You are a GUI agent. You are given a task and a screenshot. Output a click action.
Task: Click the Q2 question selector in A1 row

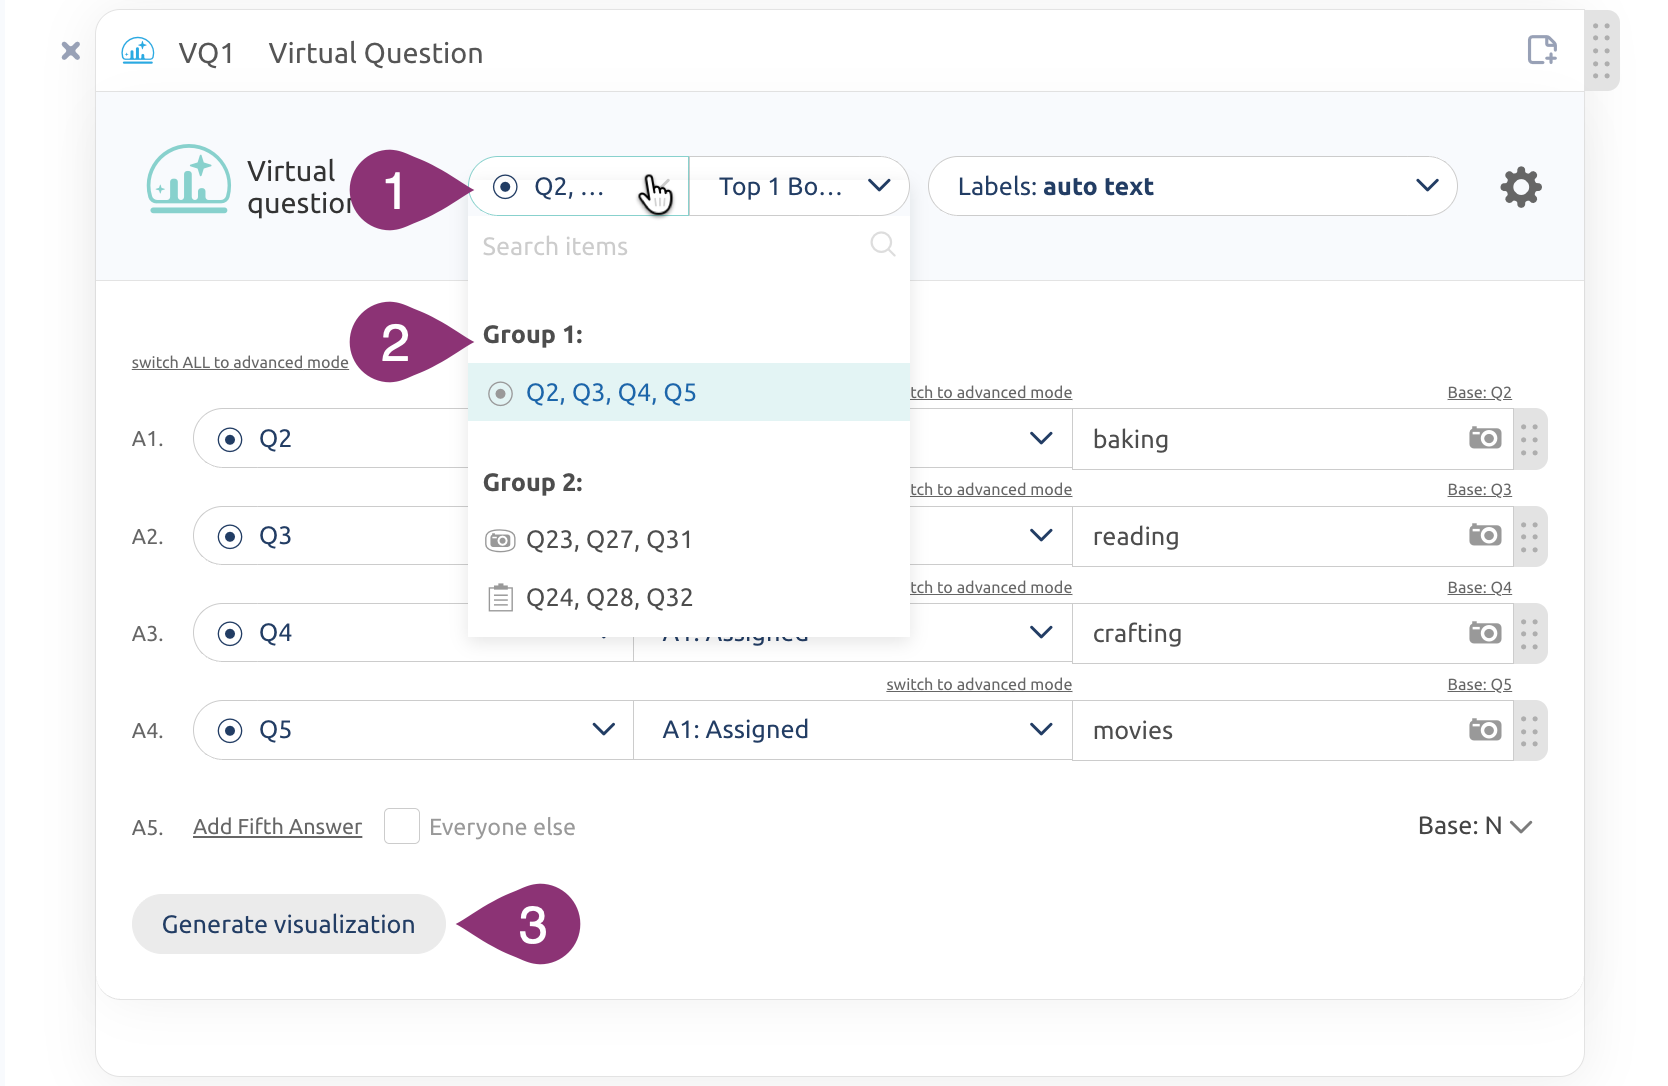click(x=332, y=438)
